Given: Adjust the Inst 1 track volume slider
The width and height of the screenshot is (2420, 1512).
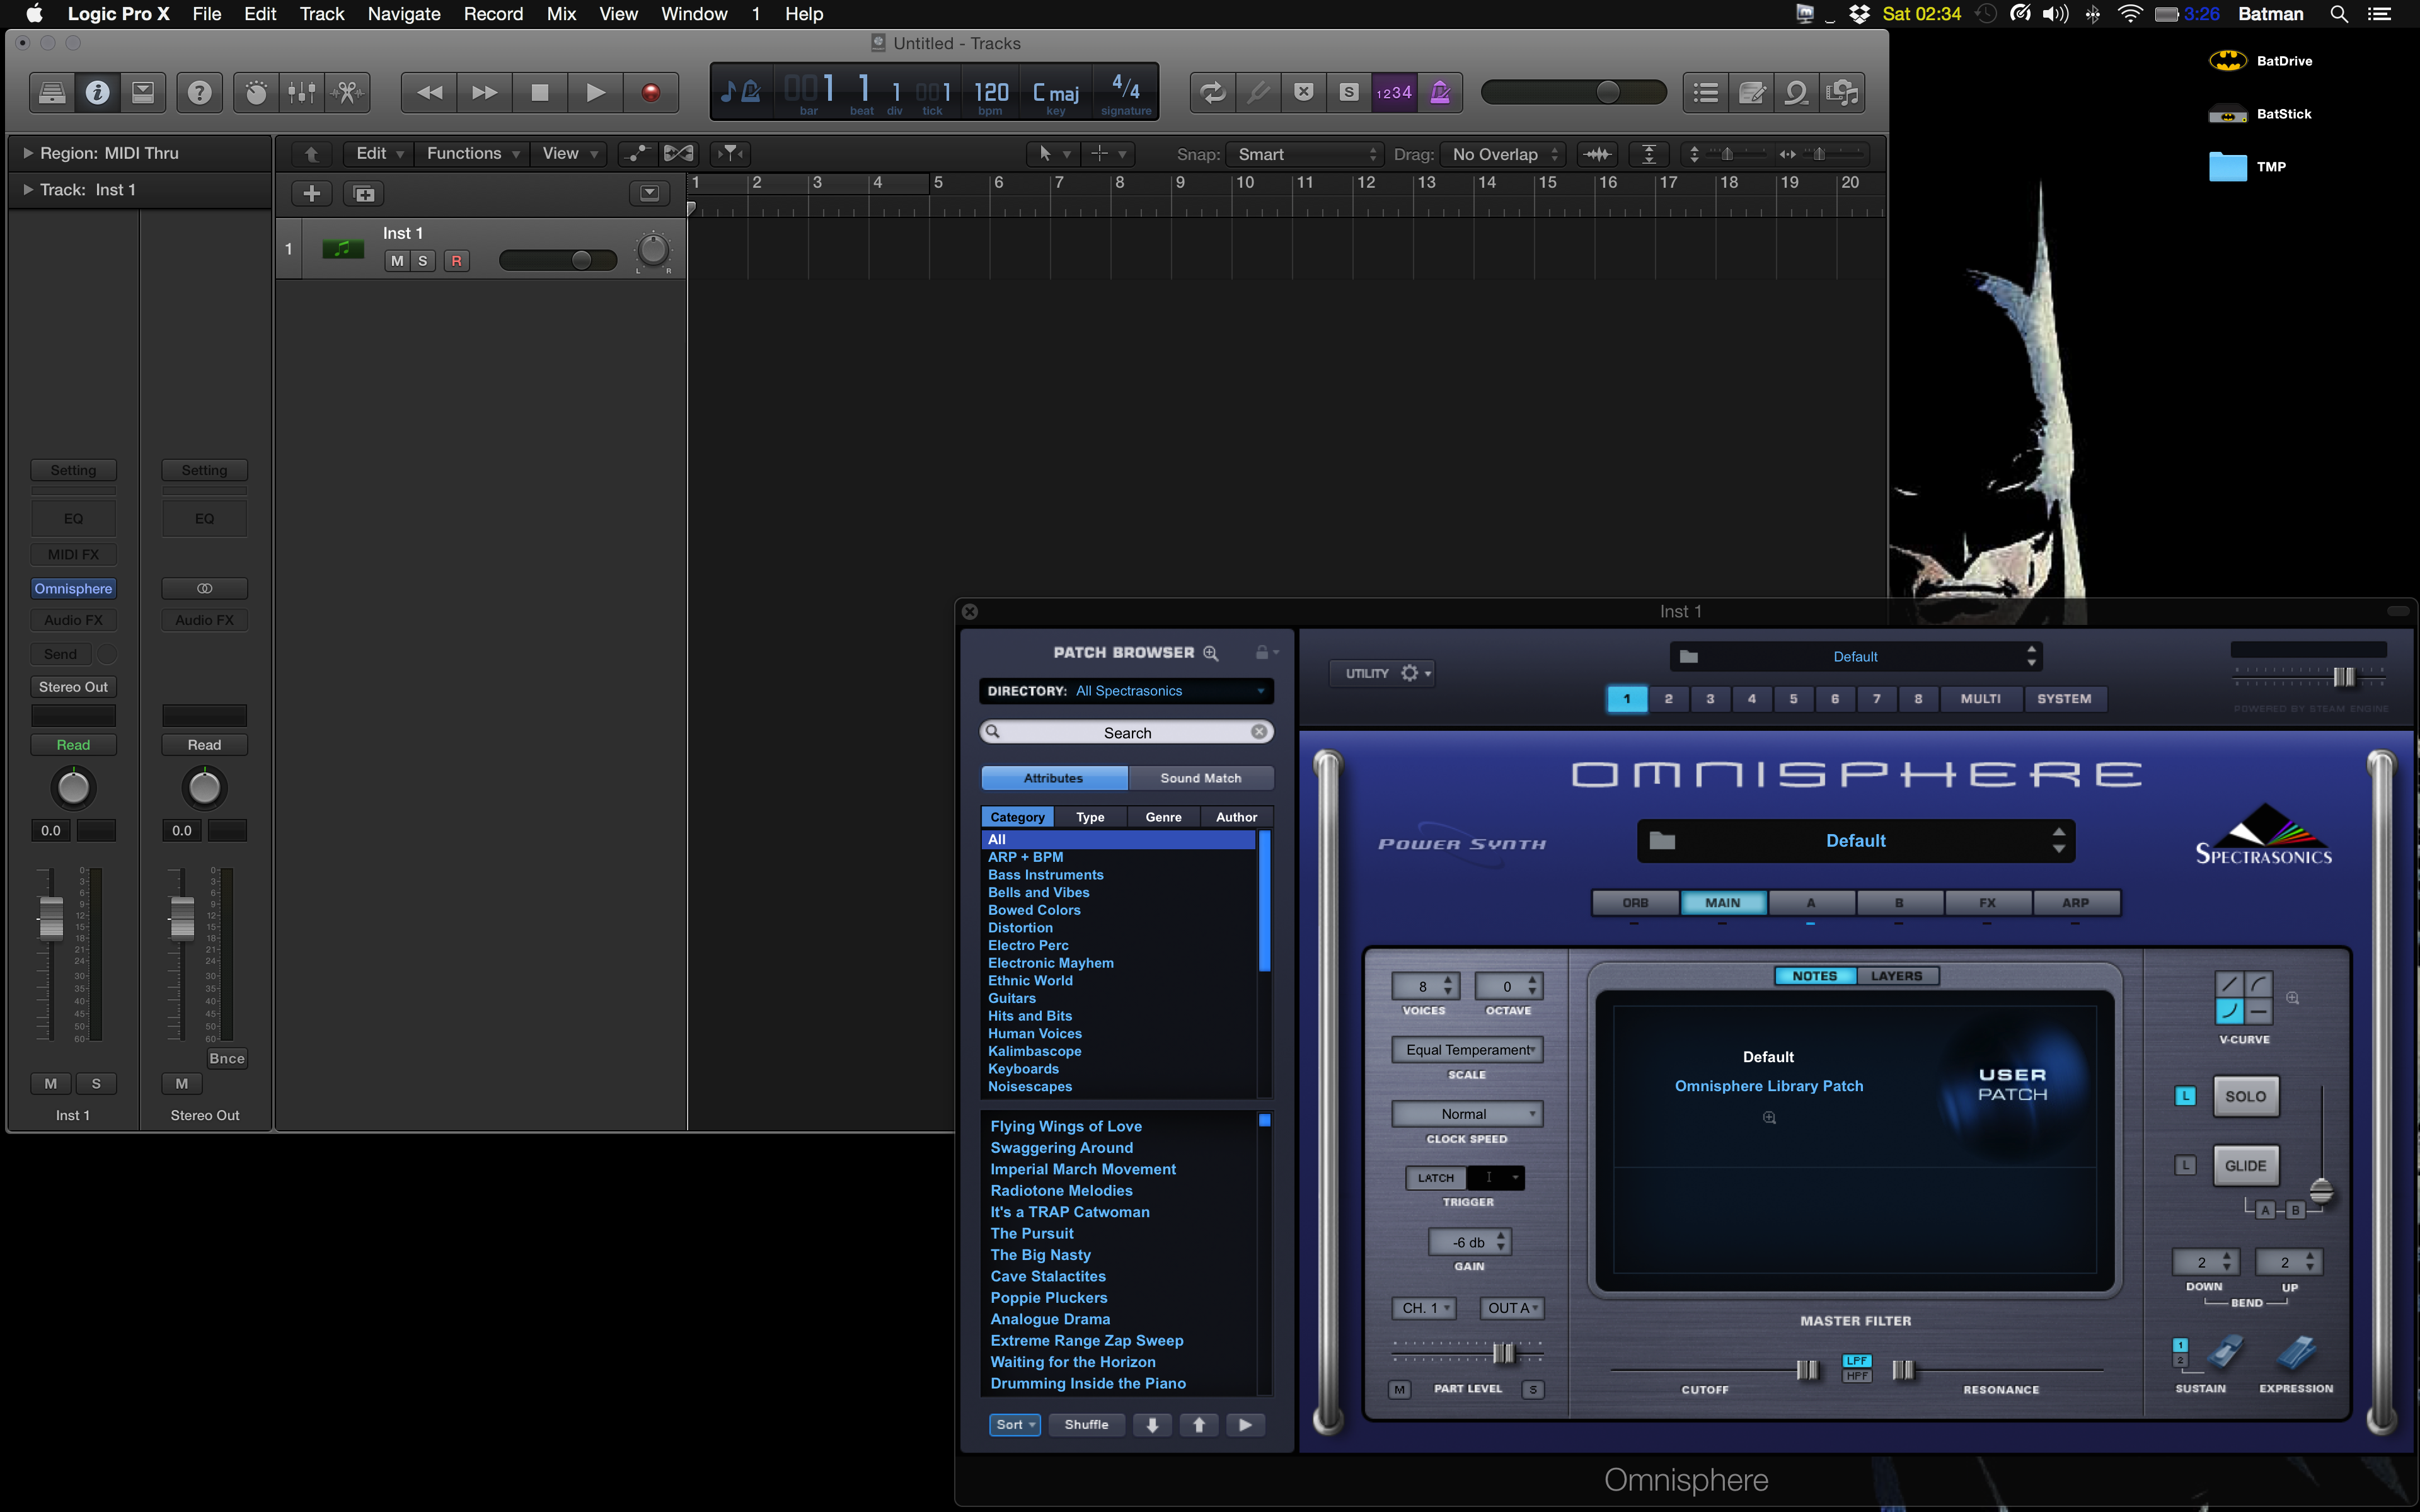Looking at the screenshot, I should pyautogui.click(x=558, y=261).
